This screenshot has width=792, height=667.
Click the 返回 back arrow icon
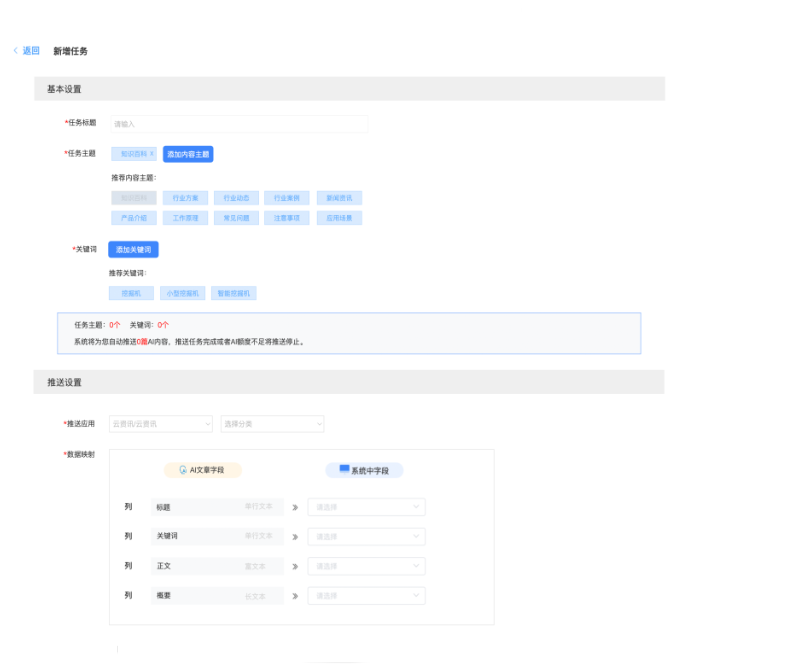point(15,51)
